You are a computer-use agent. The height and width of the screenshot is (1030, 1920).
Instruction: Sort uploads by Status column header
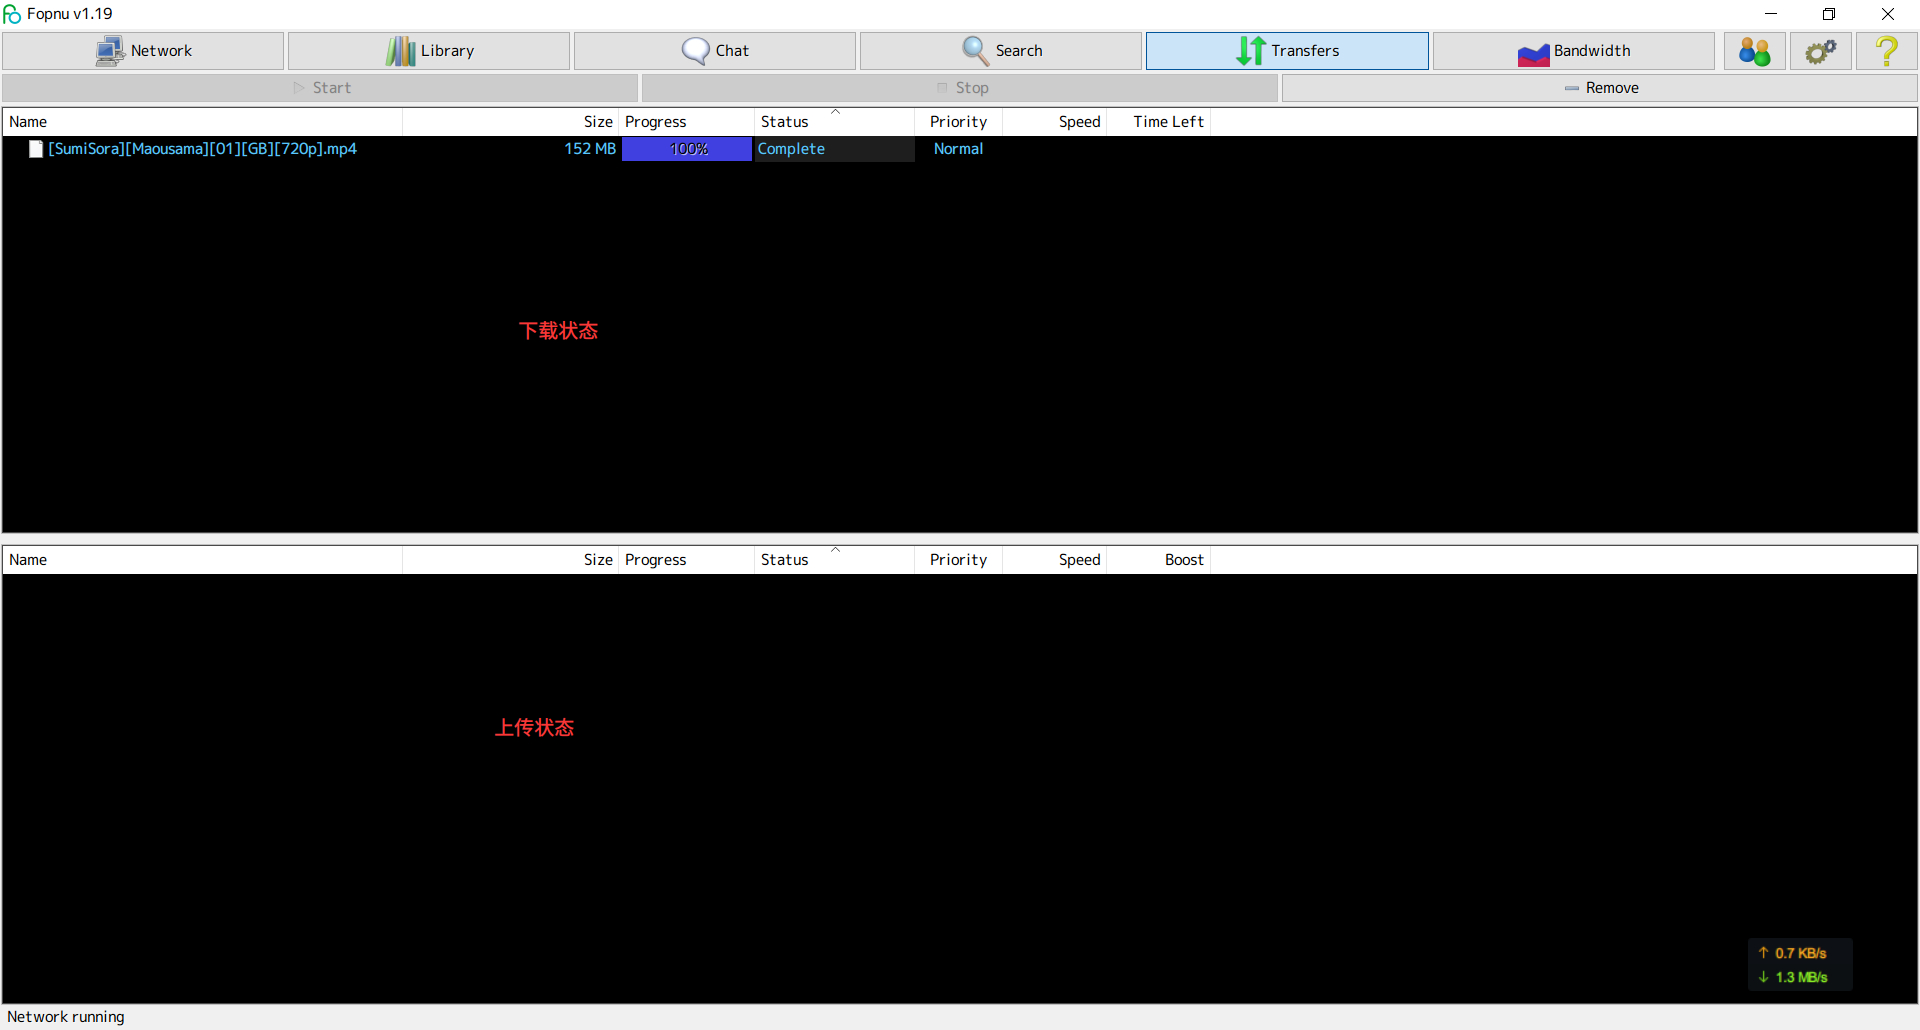coord(785,560)
